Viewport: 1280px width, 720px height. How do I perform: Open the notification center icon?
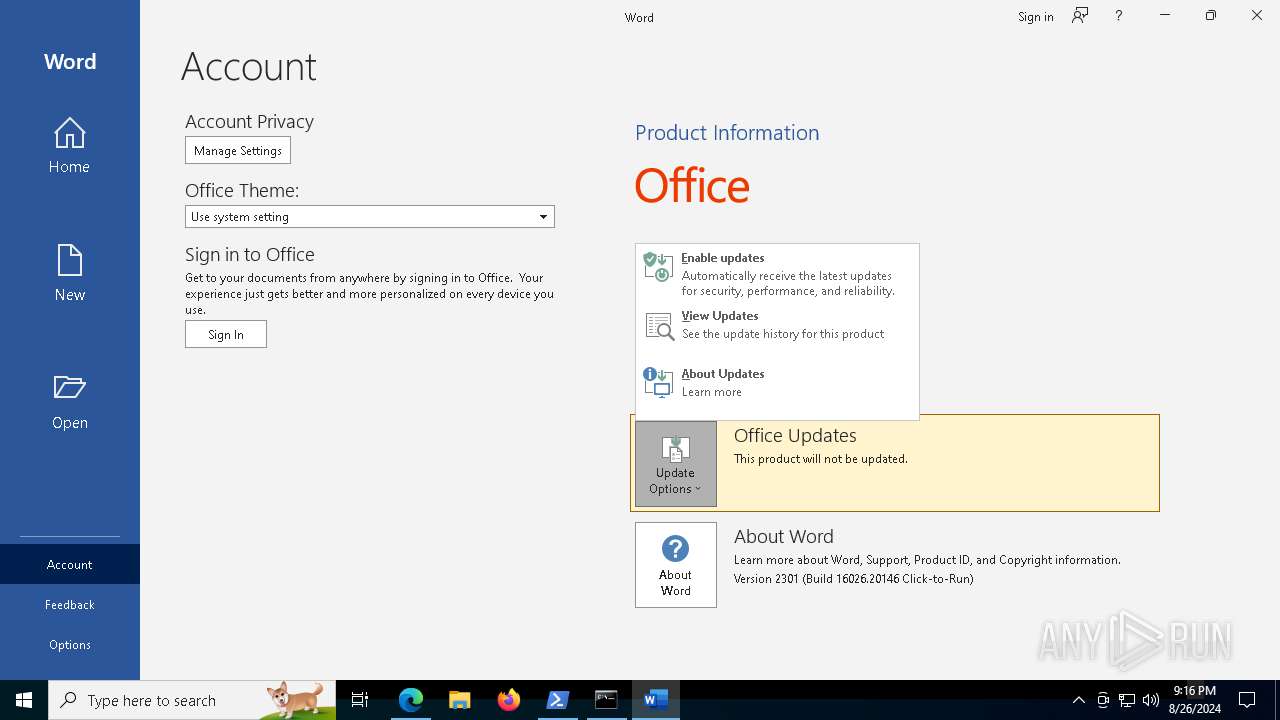(x=1247, y=700)
